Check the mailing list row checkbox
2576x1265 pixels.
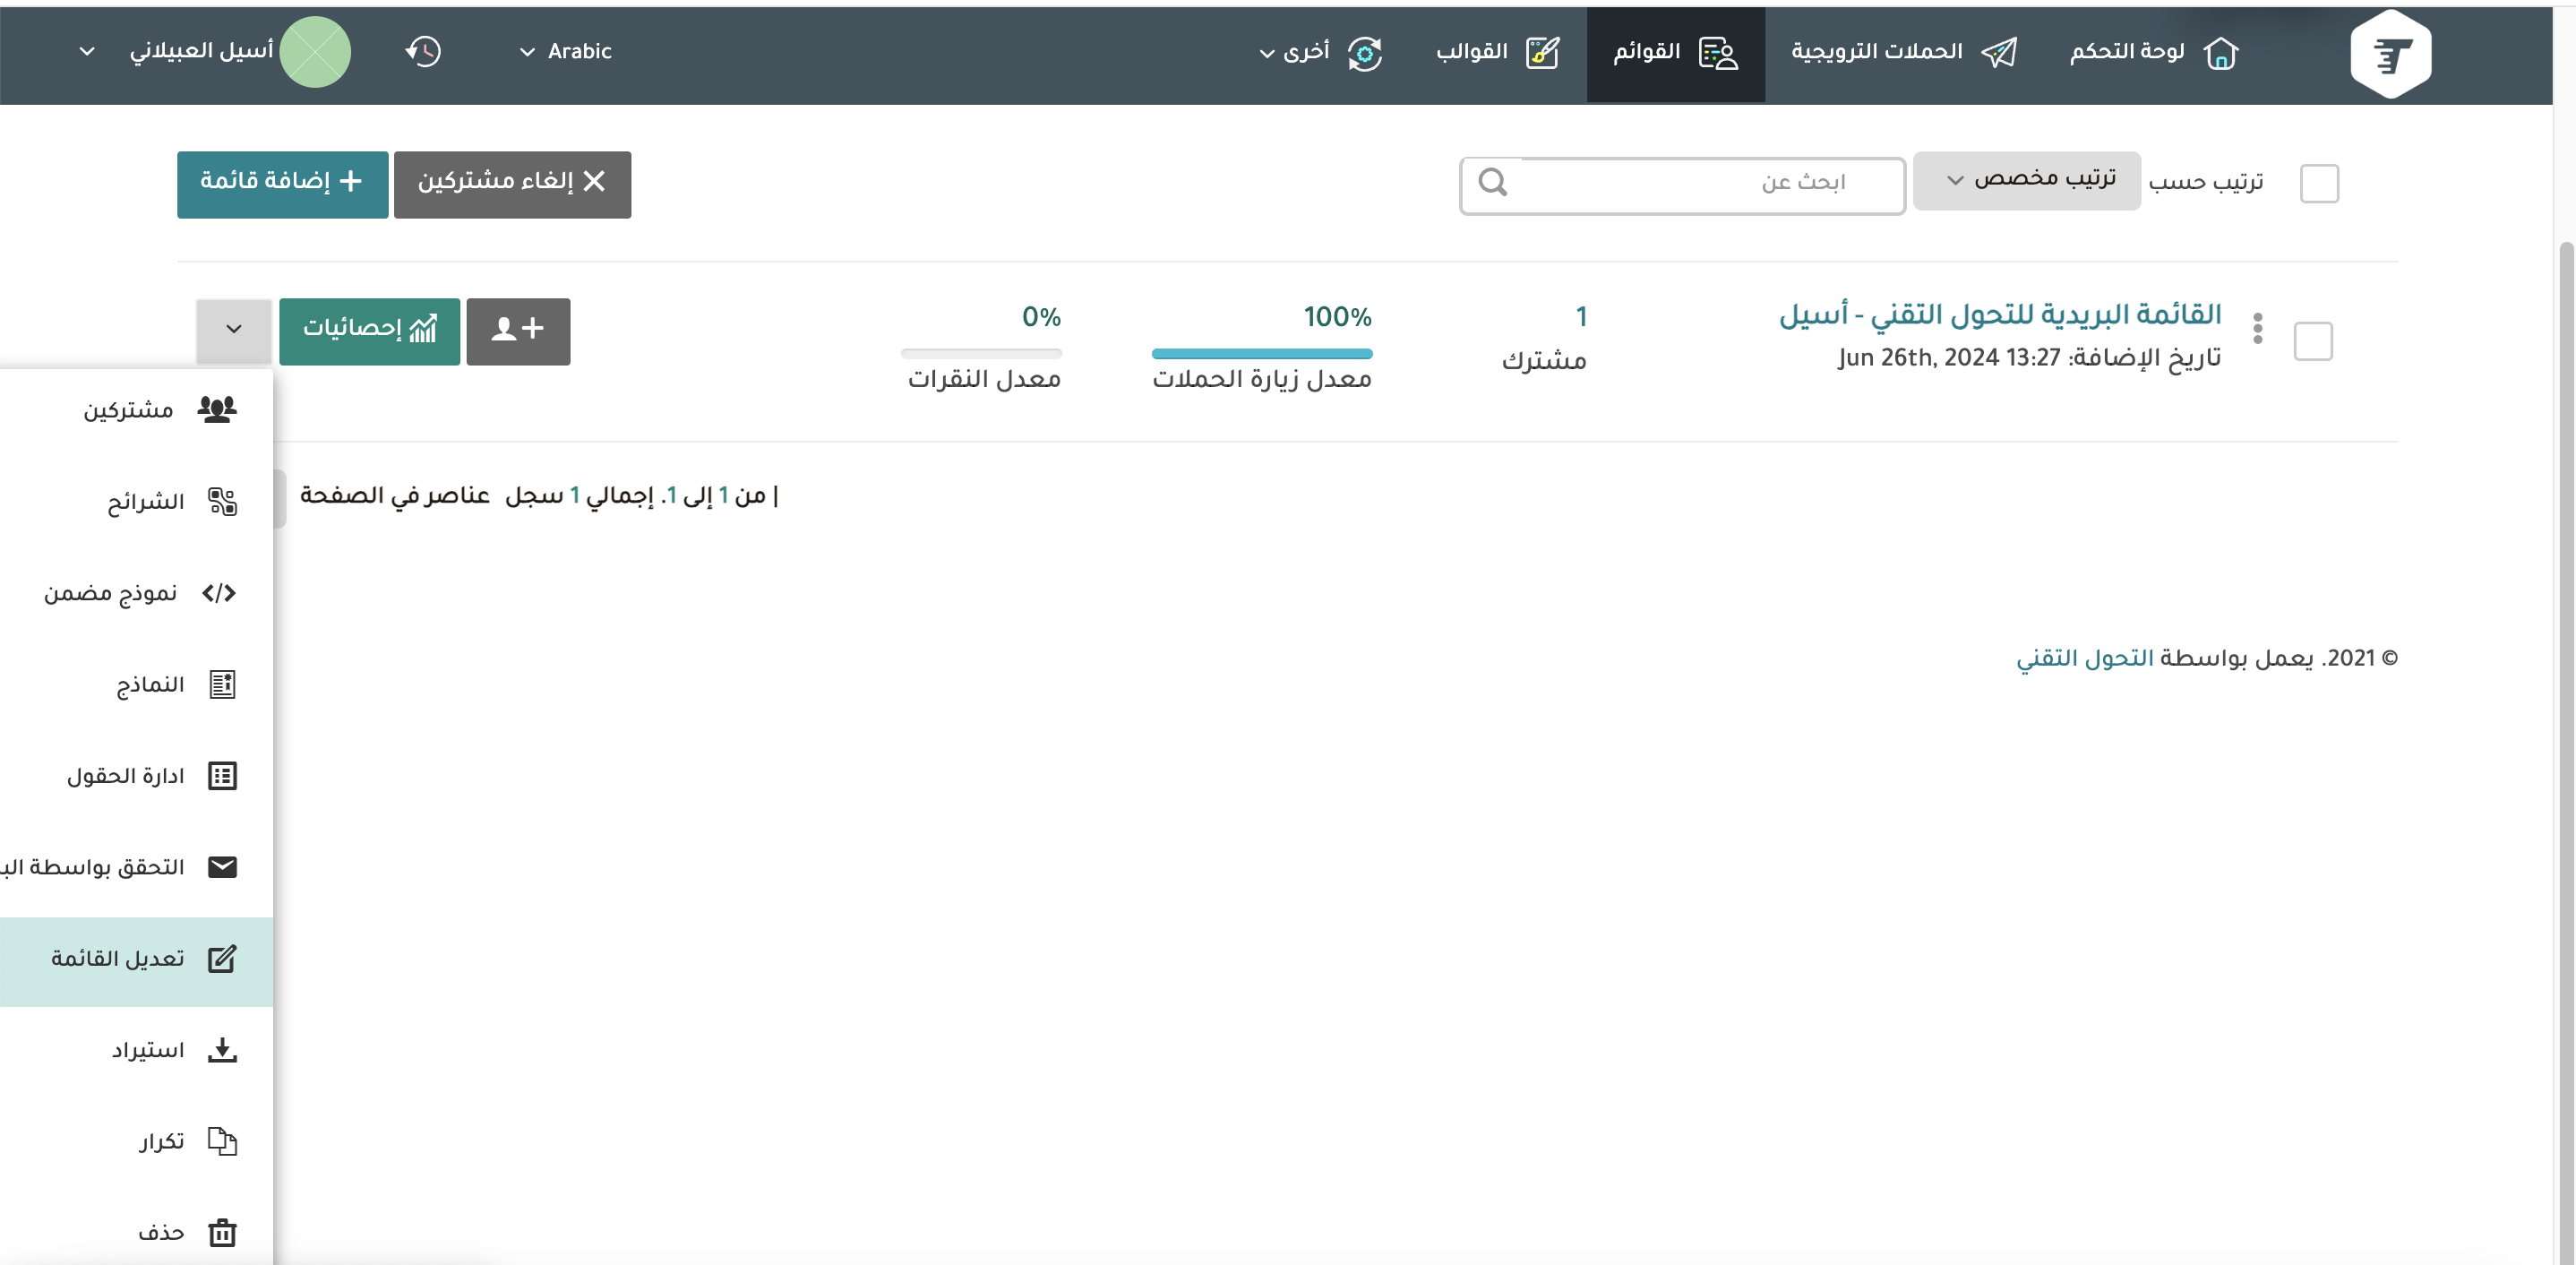[x=2312, y=342]
